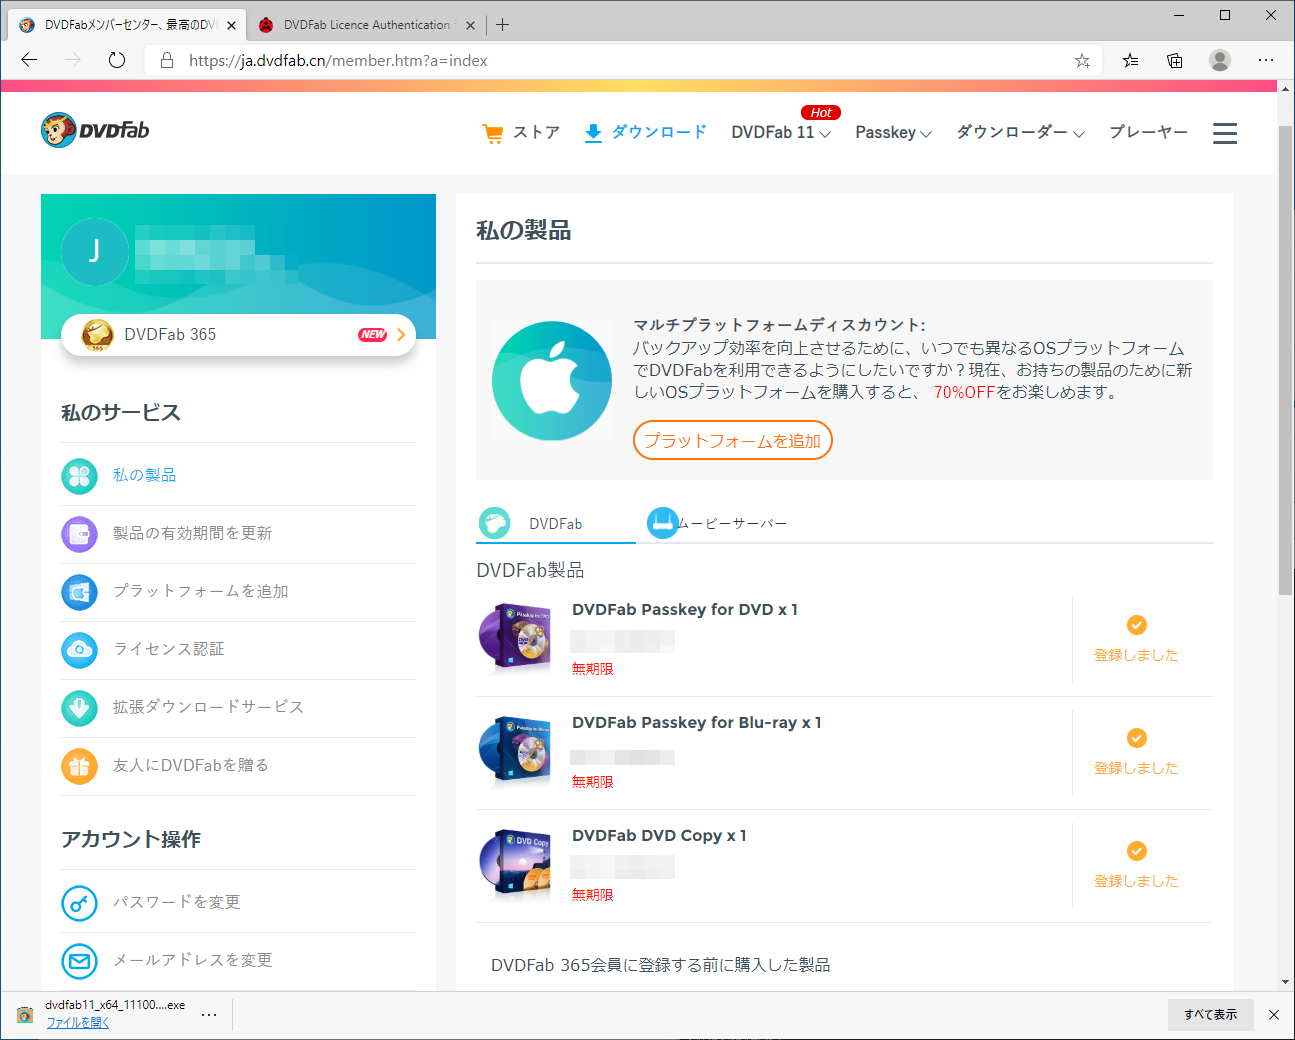Viewport: 1295px width, 1040px height.
Task: Click the ムービーサーバー tab router icon
Action: (662, 522)
